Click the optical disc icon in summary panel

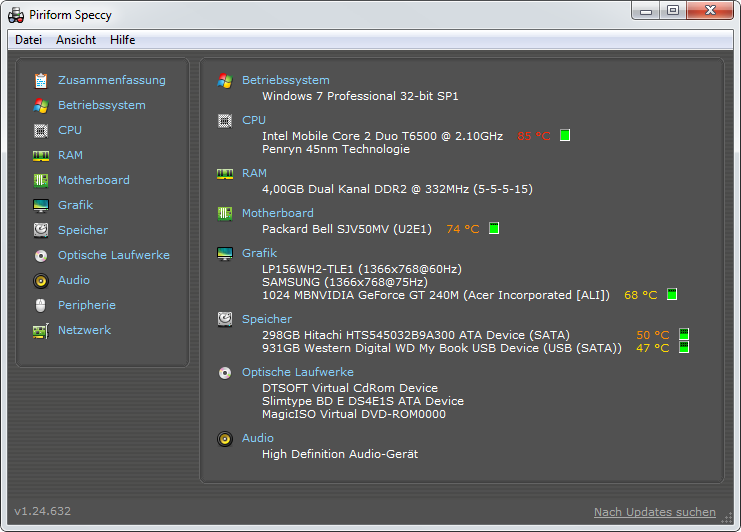point(225,373)
